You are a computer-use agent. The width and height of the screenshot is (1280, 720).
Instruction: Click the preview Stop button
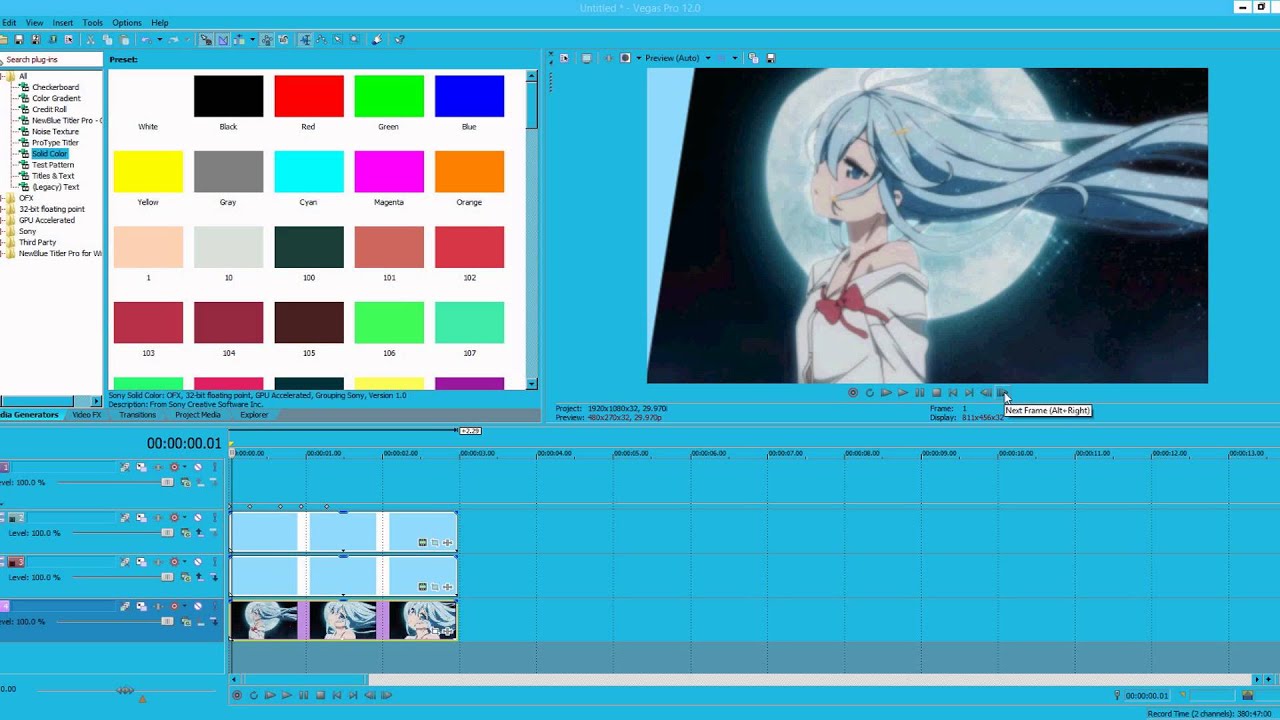(x=937, y=393)
